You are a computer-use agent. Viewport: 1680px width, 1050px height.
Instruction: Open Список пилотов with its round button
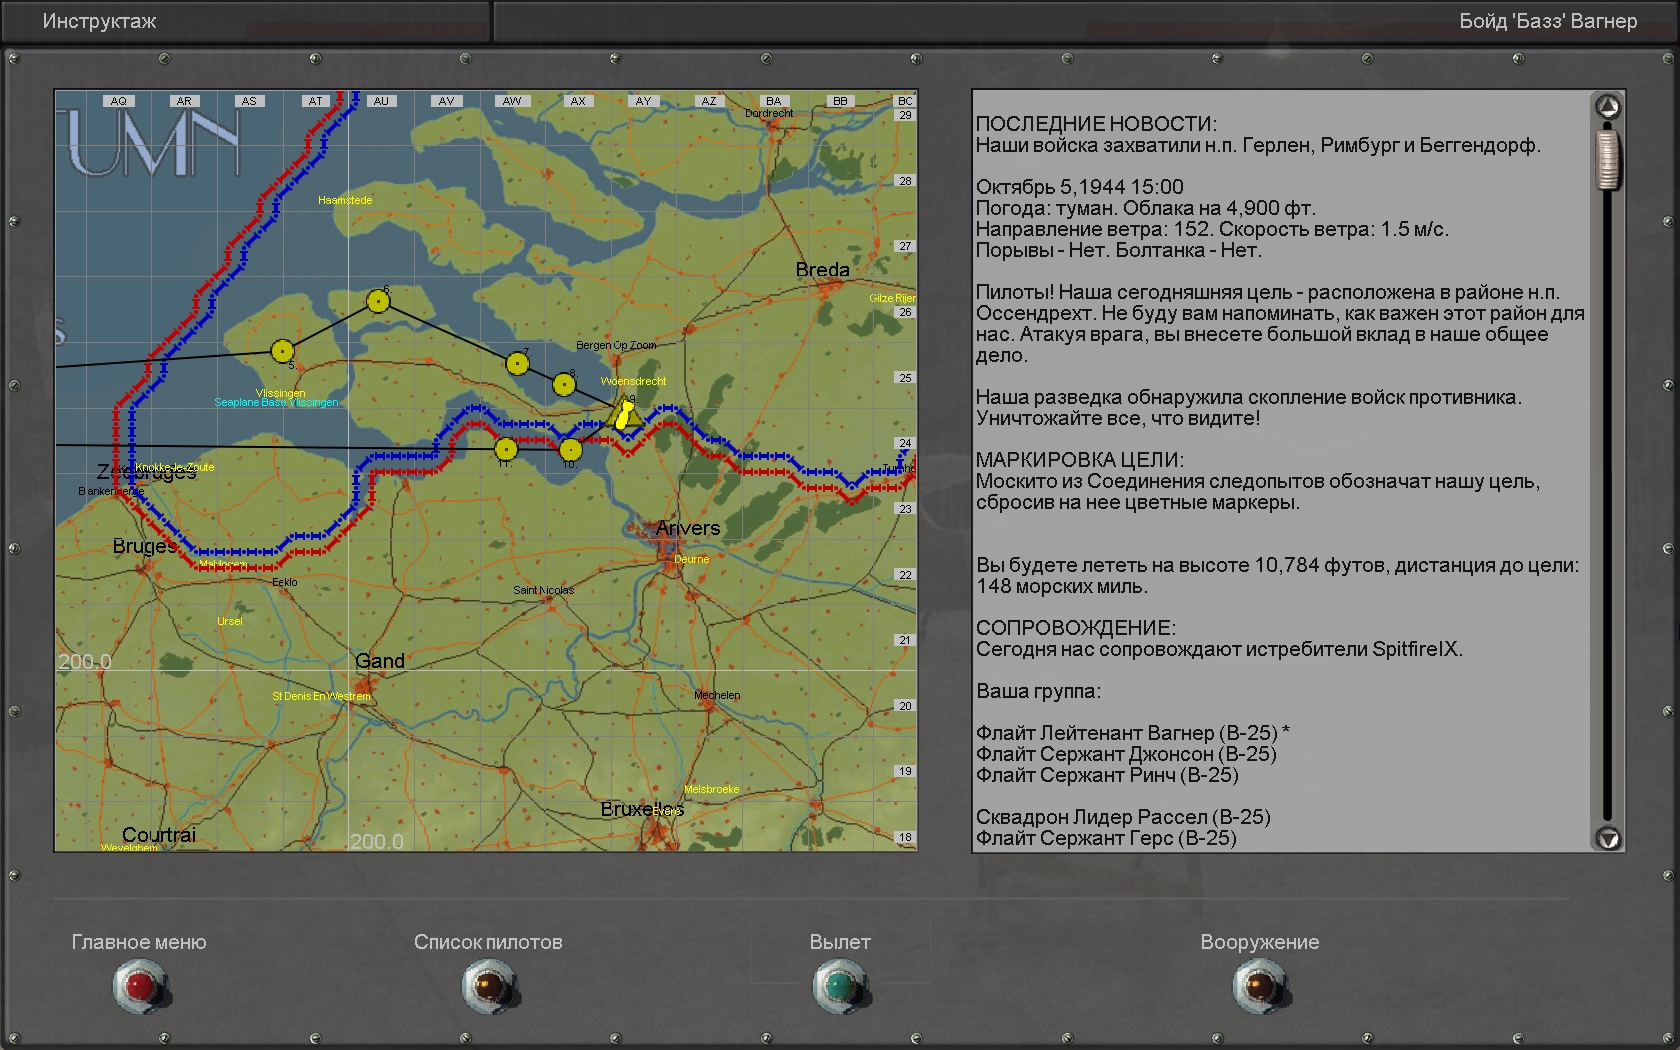click(x=489, y=986)
